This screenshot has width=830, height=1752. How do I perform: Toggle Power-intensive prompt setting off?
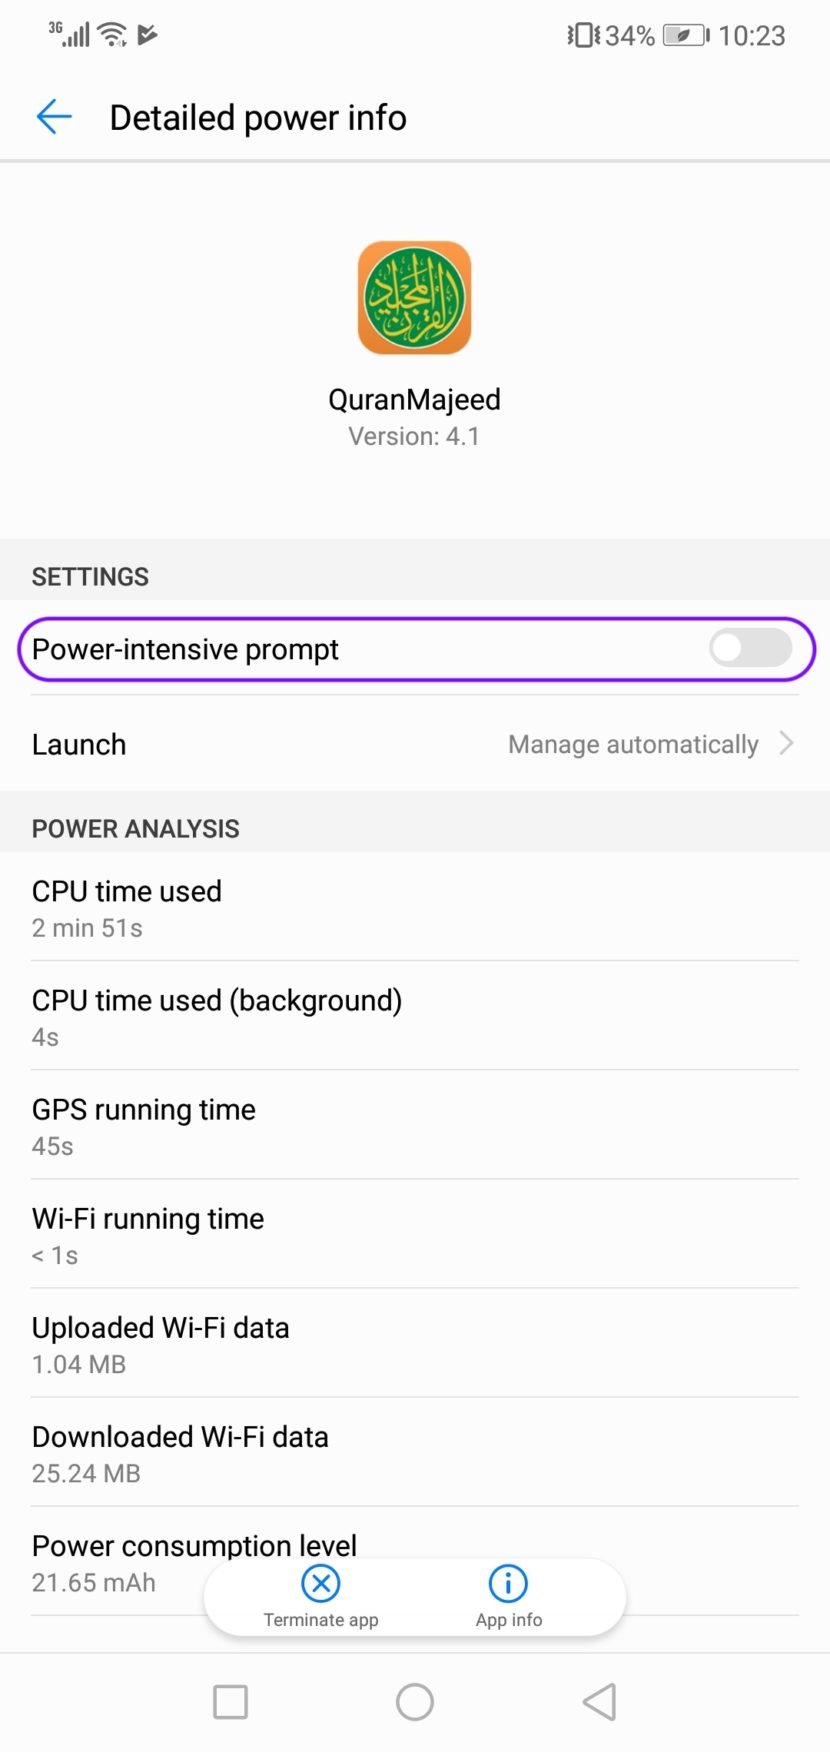[x=751, y=648]
